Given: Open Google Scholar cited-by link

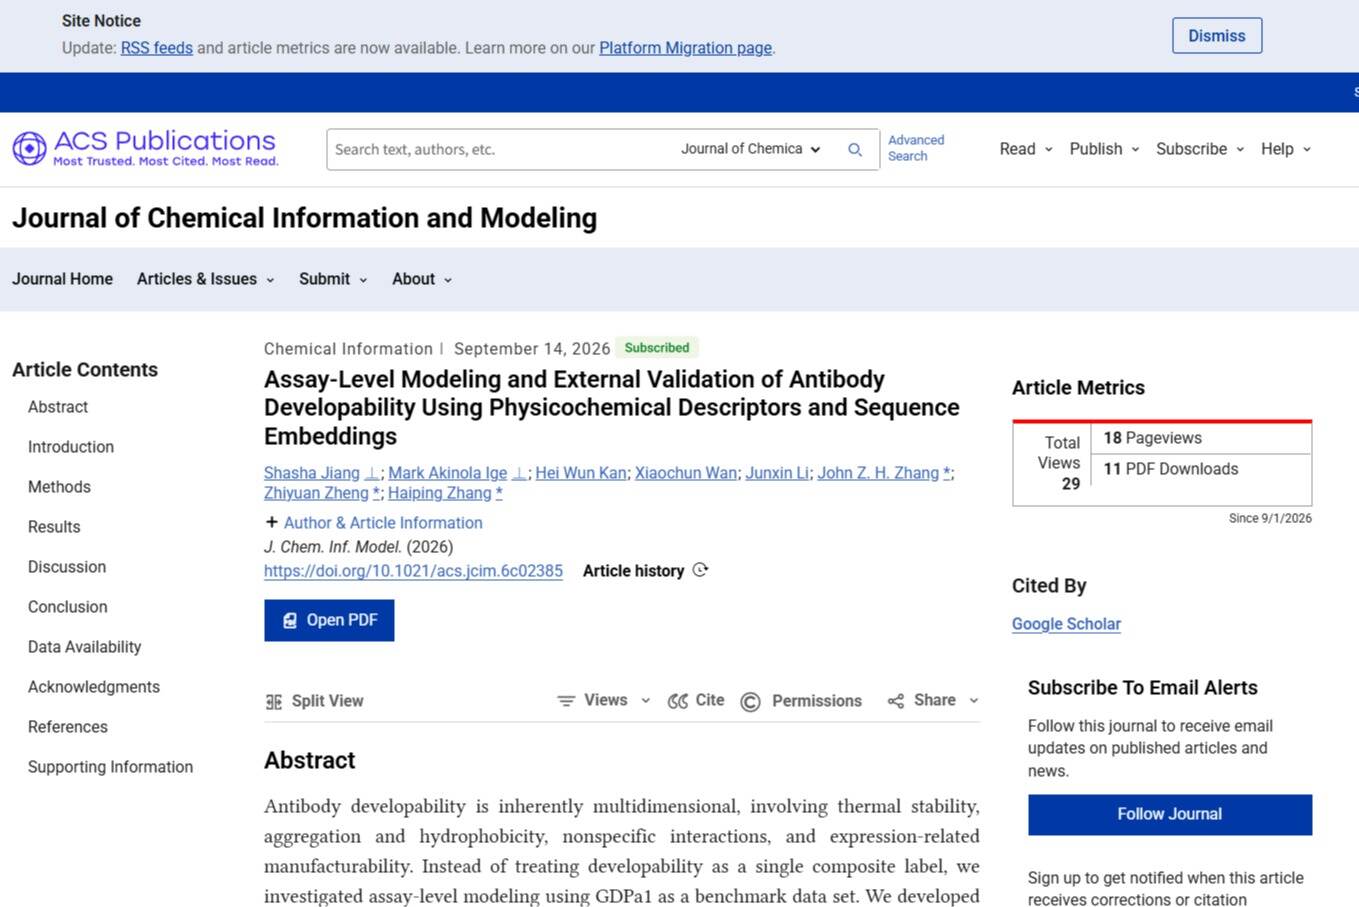Looking at the screenshot, I should click(x=1066, y=624).
